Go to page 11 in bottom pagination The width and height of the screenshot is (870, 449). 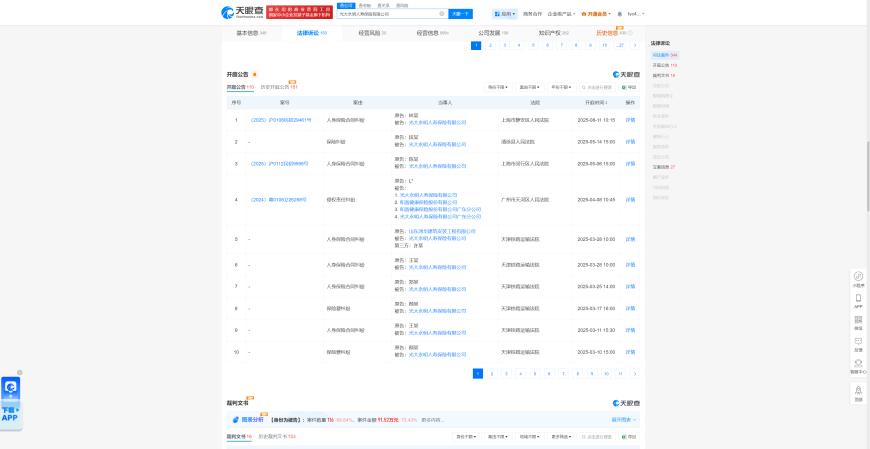(620, 374)
